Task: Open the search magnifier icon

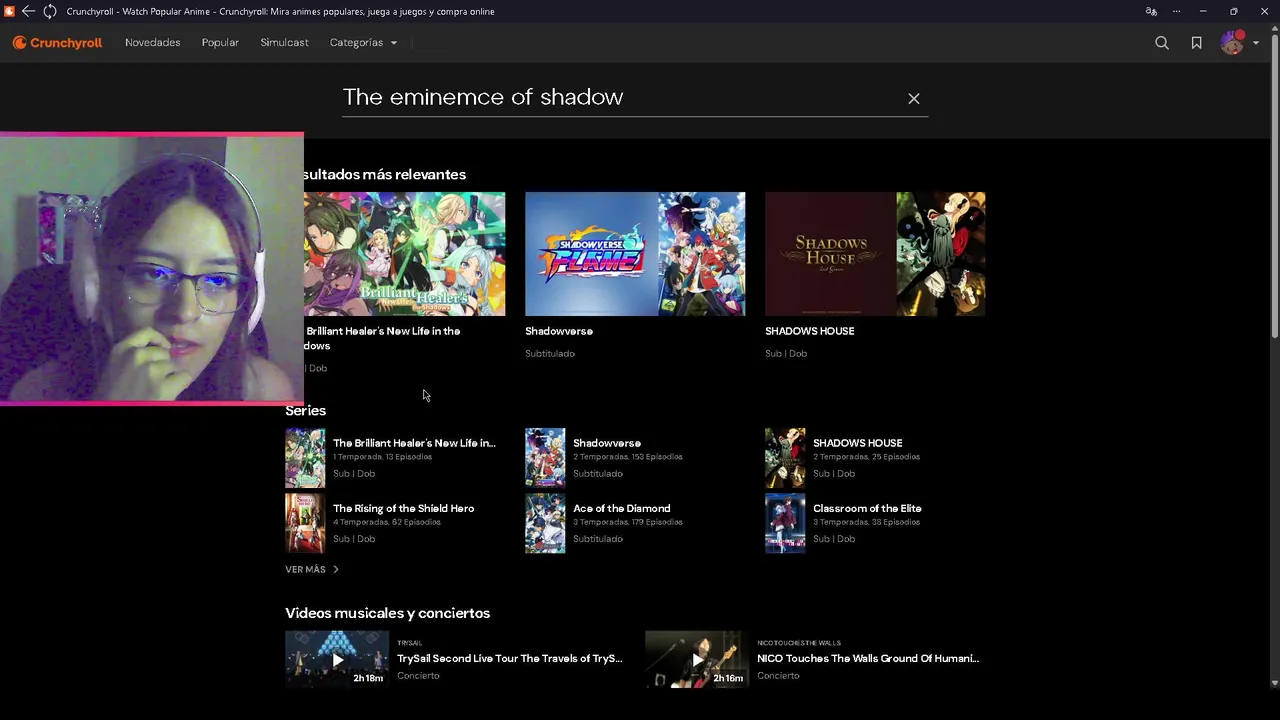Action: 1162,43
